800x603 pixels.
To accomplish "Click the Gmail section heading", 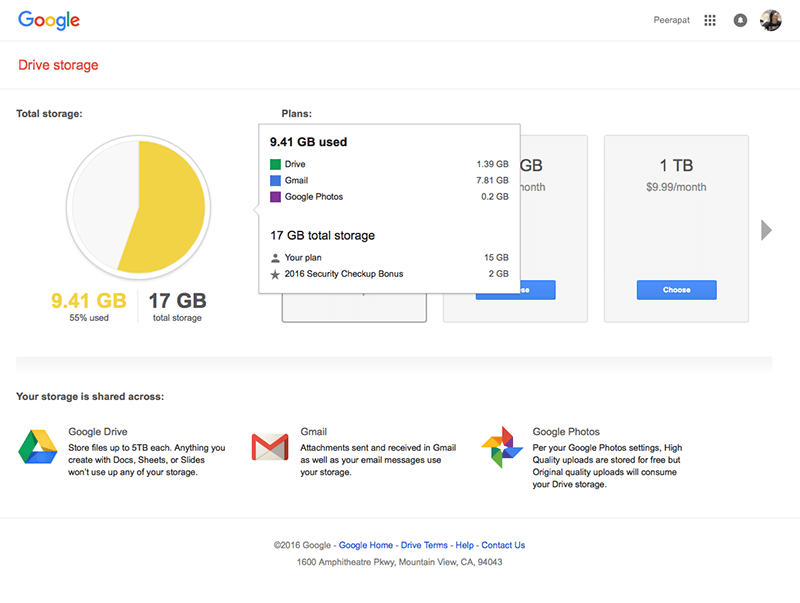I will [x=313, y=432].
